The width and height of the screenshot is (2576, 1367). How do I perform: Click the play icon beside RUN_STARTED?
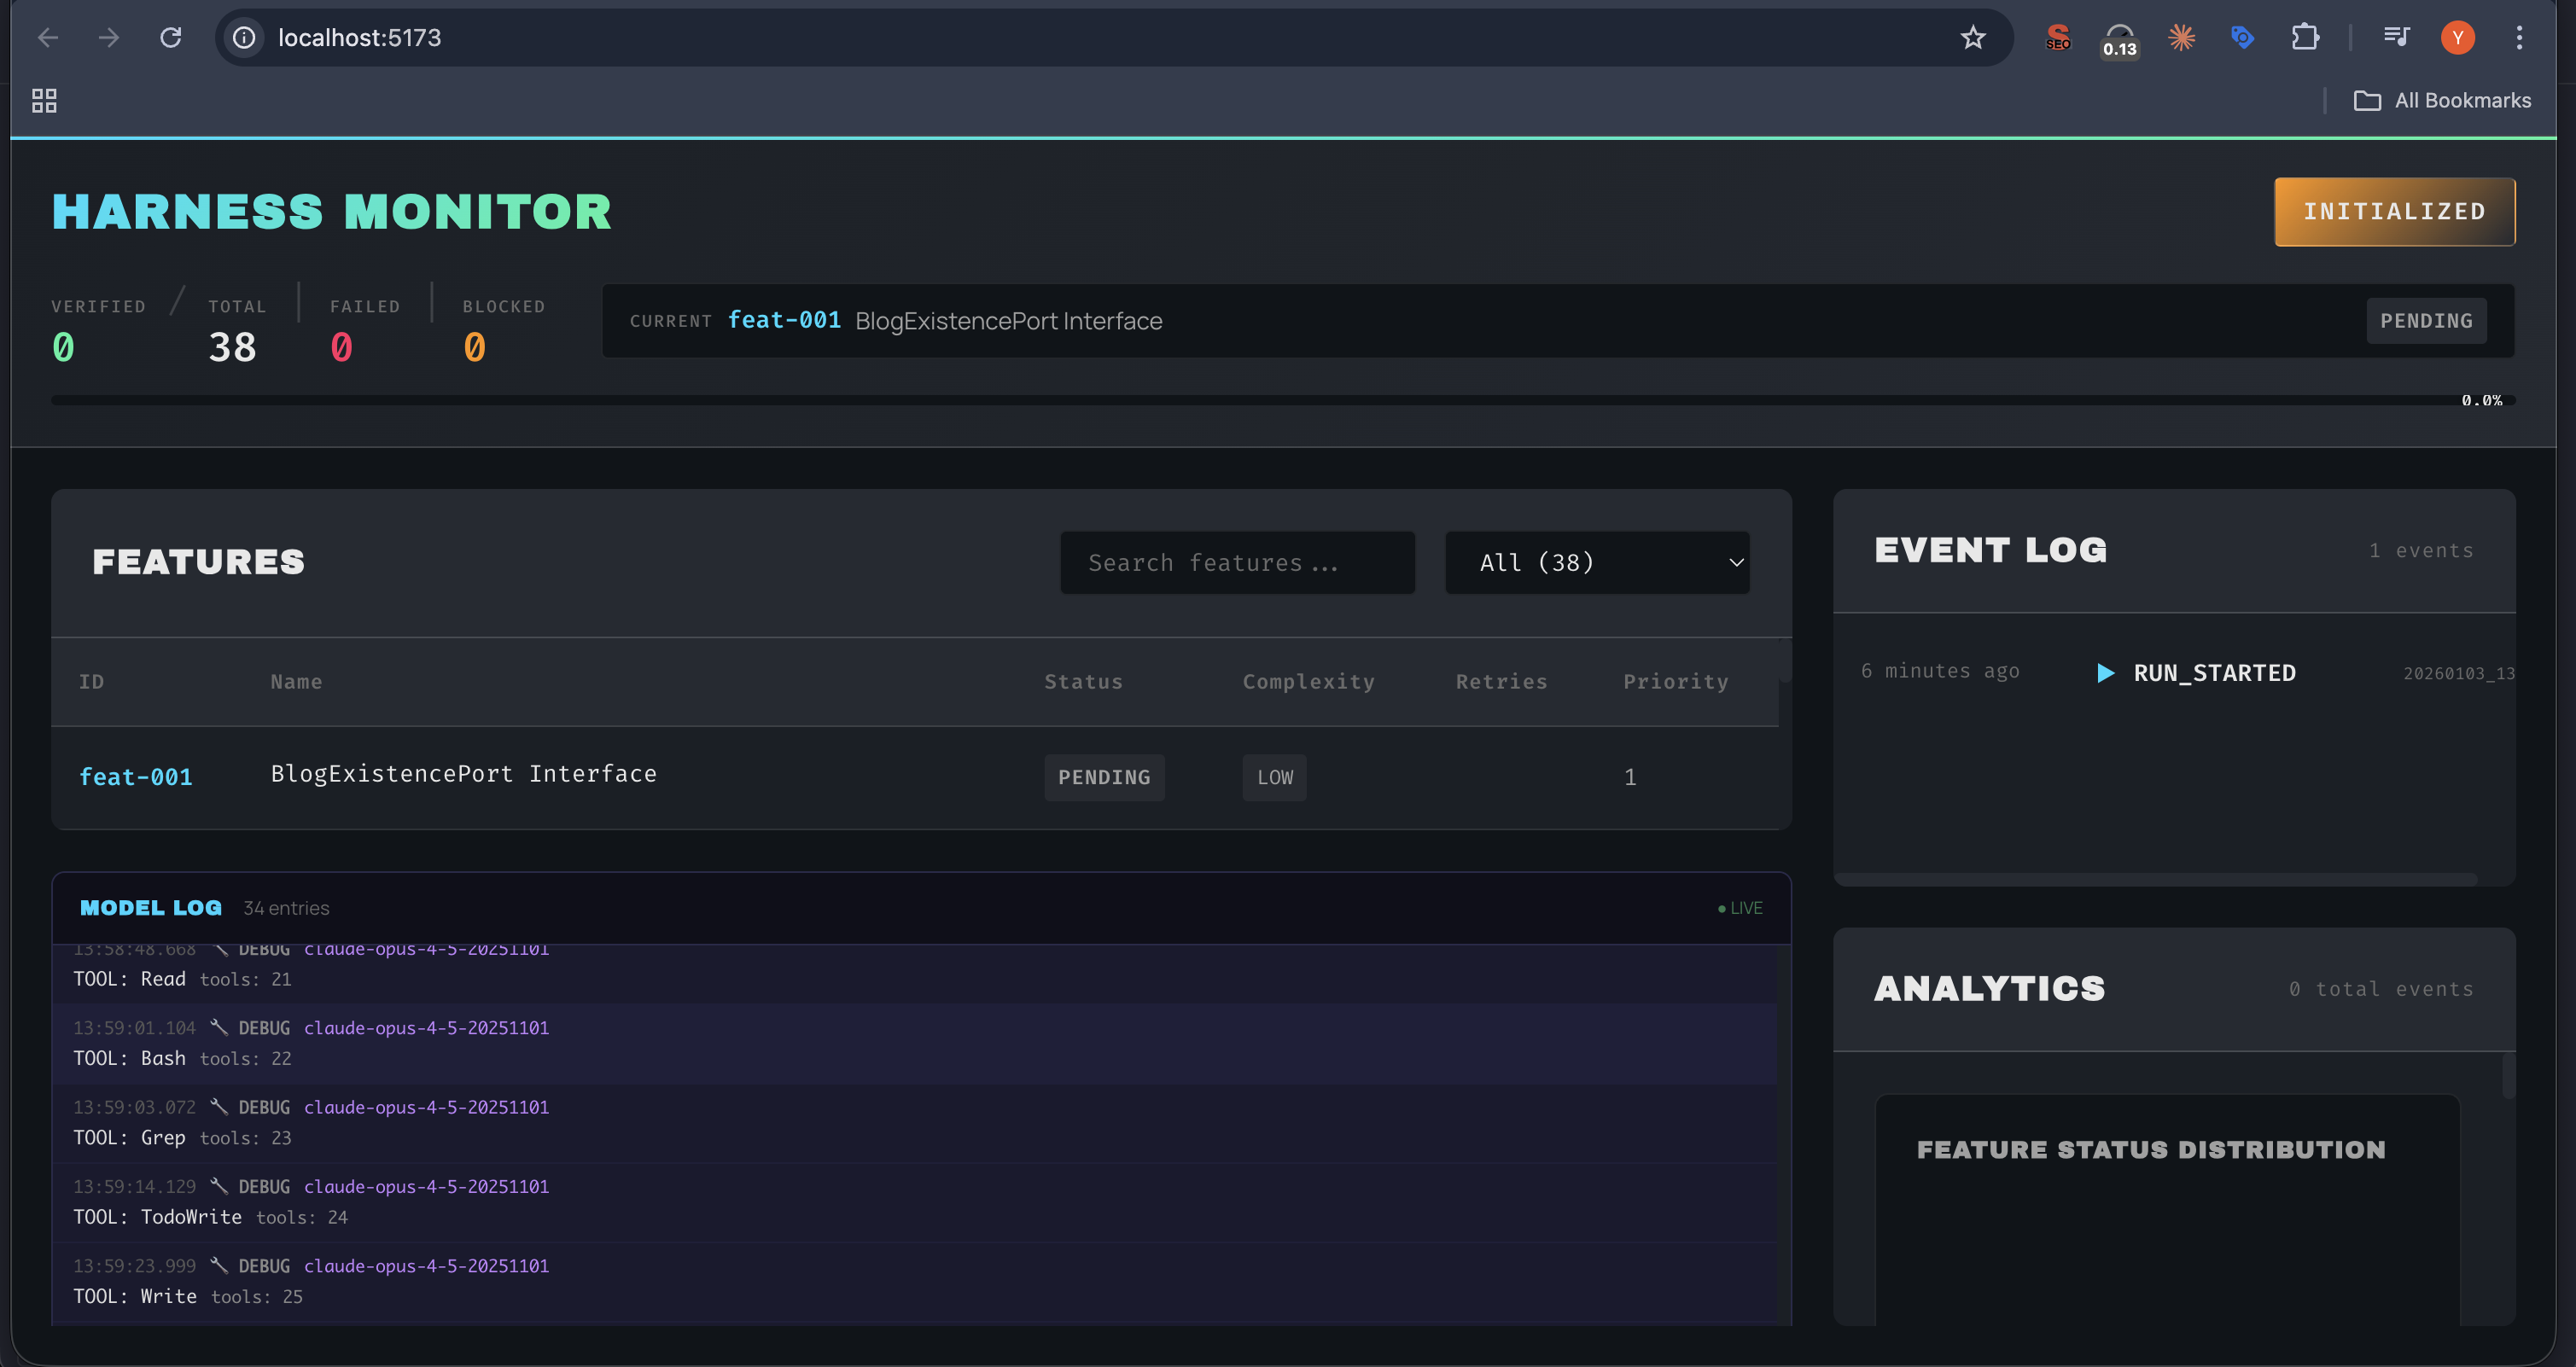point(2106,672)
